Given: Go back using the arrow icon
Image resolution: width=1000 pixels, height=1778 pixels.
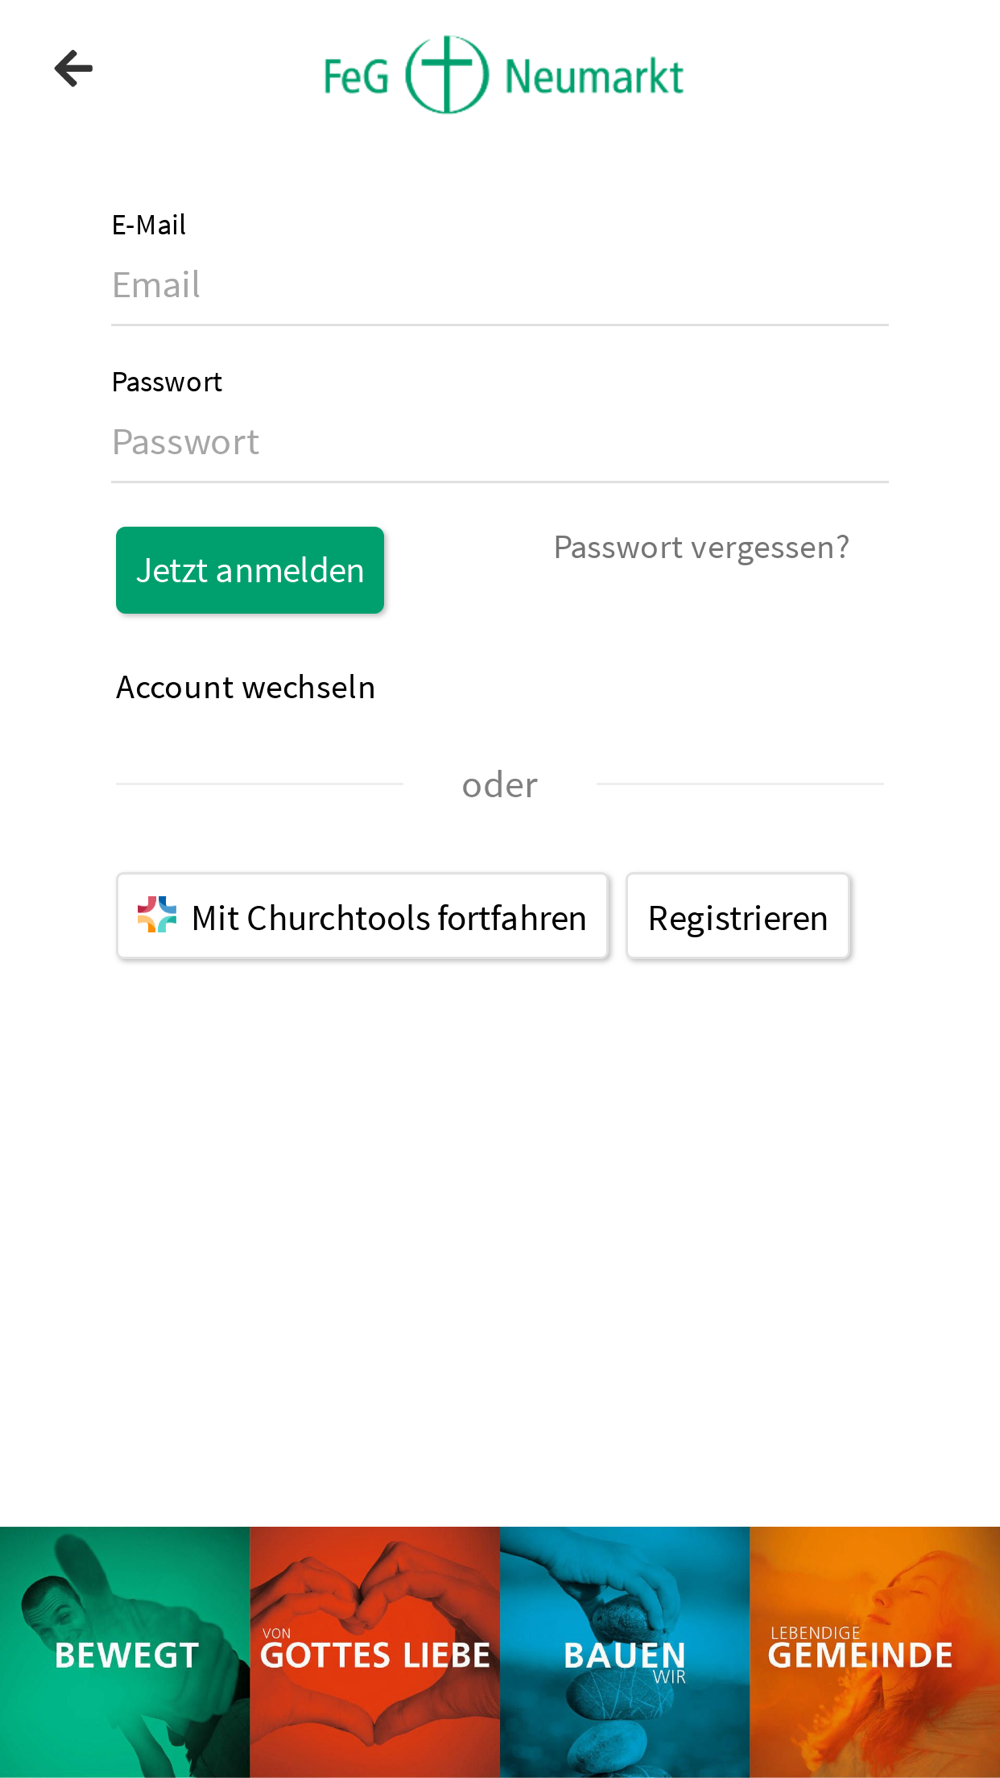Looking at the screenshot, I should 73,69.
